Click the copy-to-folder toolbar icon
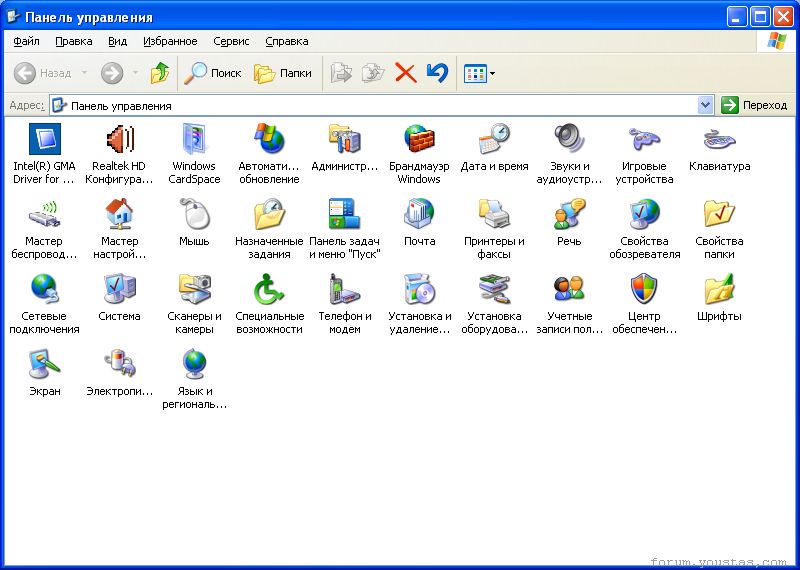800x570 pixels. (x=373, y=73)
